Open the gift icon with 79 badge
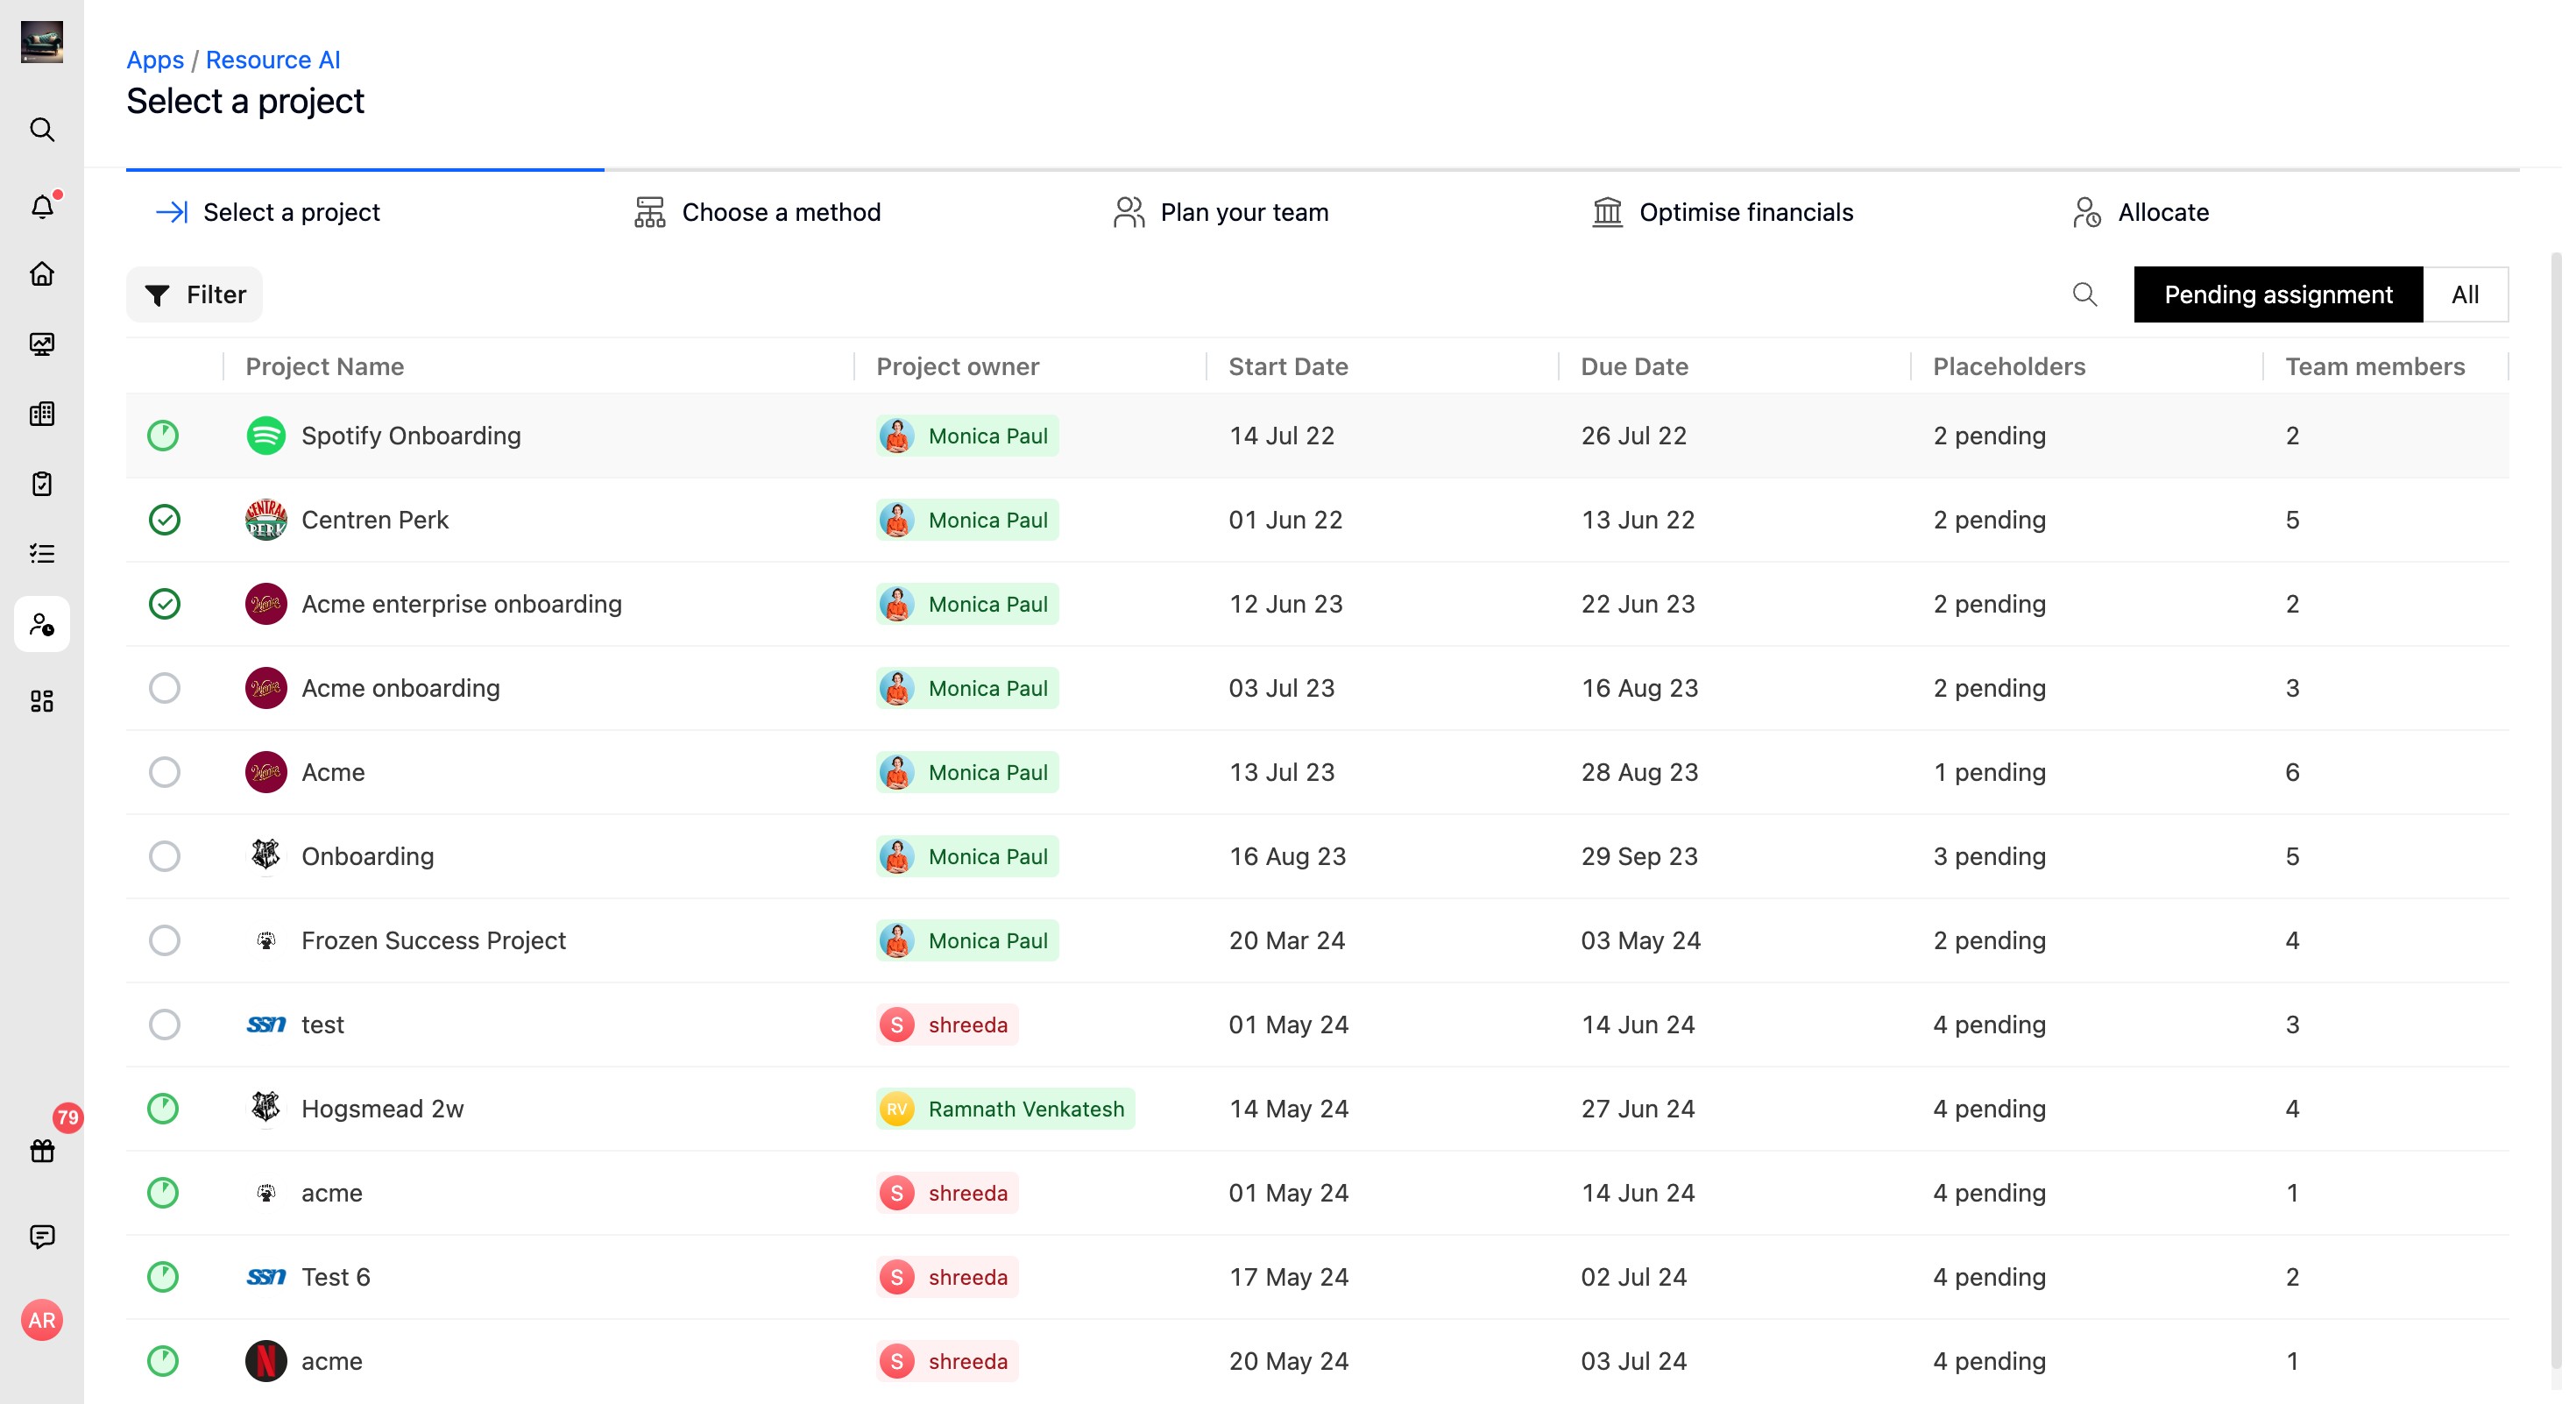The height and width of the screenshot is (1404, 2576). pyautogui.click(x=42, y=1151)
